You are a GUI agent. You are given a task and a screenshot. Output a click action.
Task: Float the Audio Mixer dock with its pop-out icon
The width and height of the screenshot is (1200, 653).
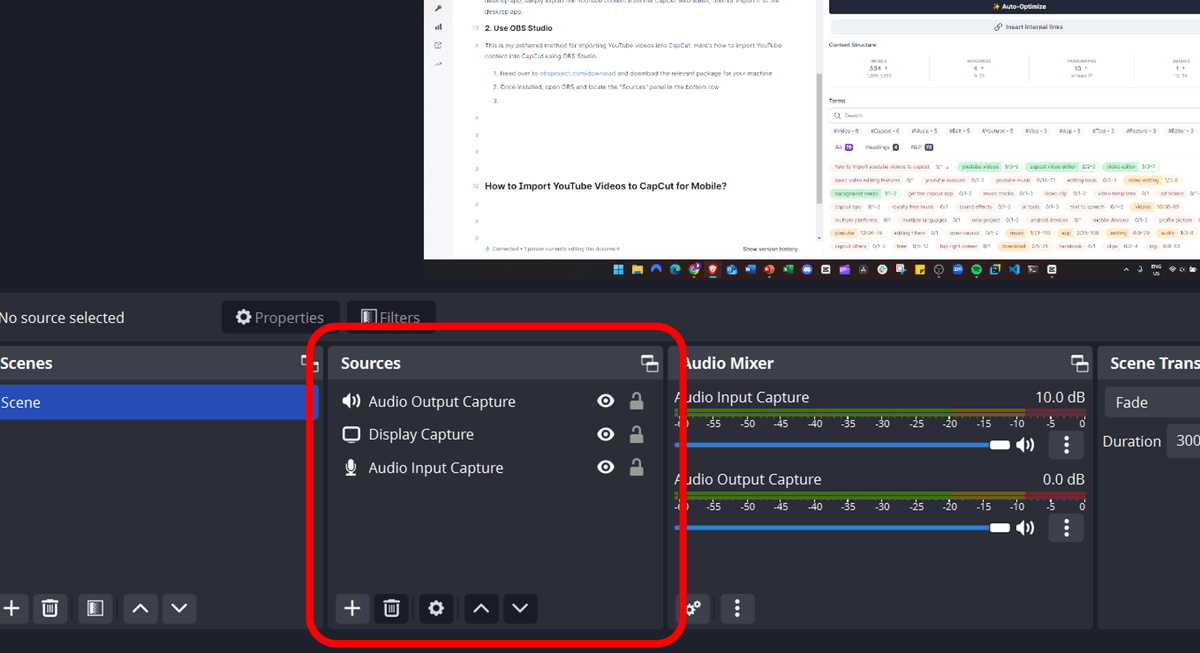1079,363
